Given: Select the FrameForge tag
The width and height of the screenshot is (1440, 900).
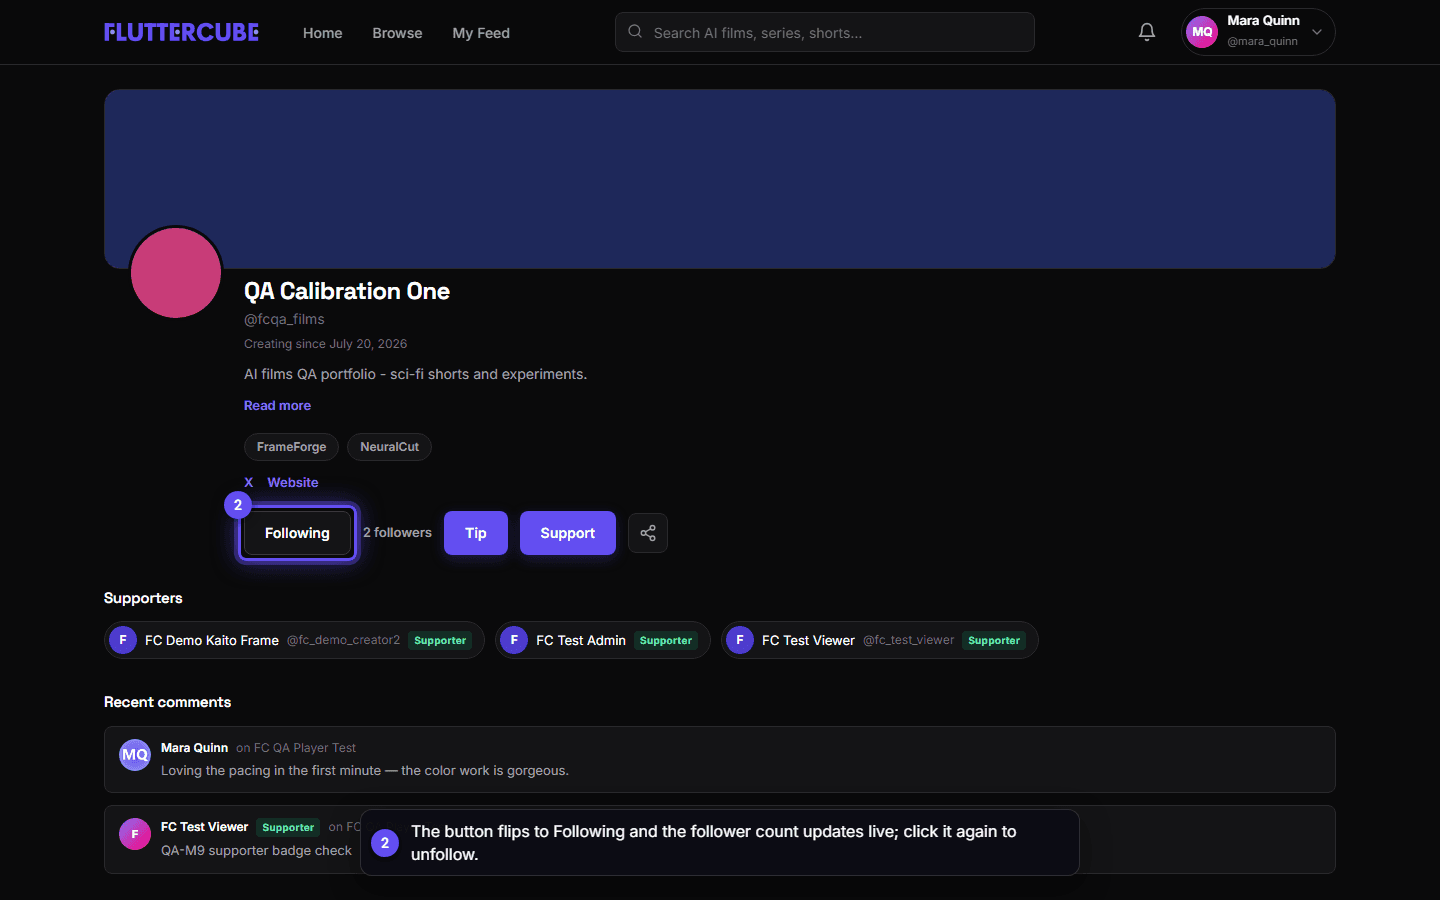Looking at the screenshot, I should 291,447.
